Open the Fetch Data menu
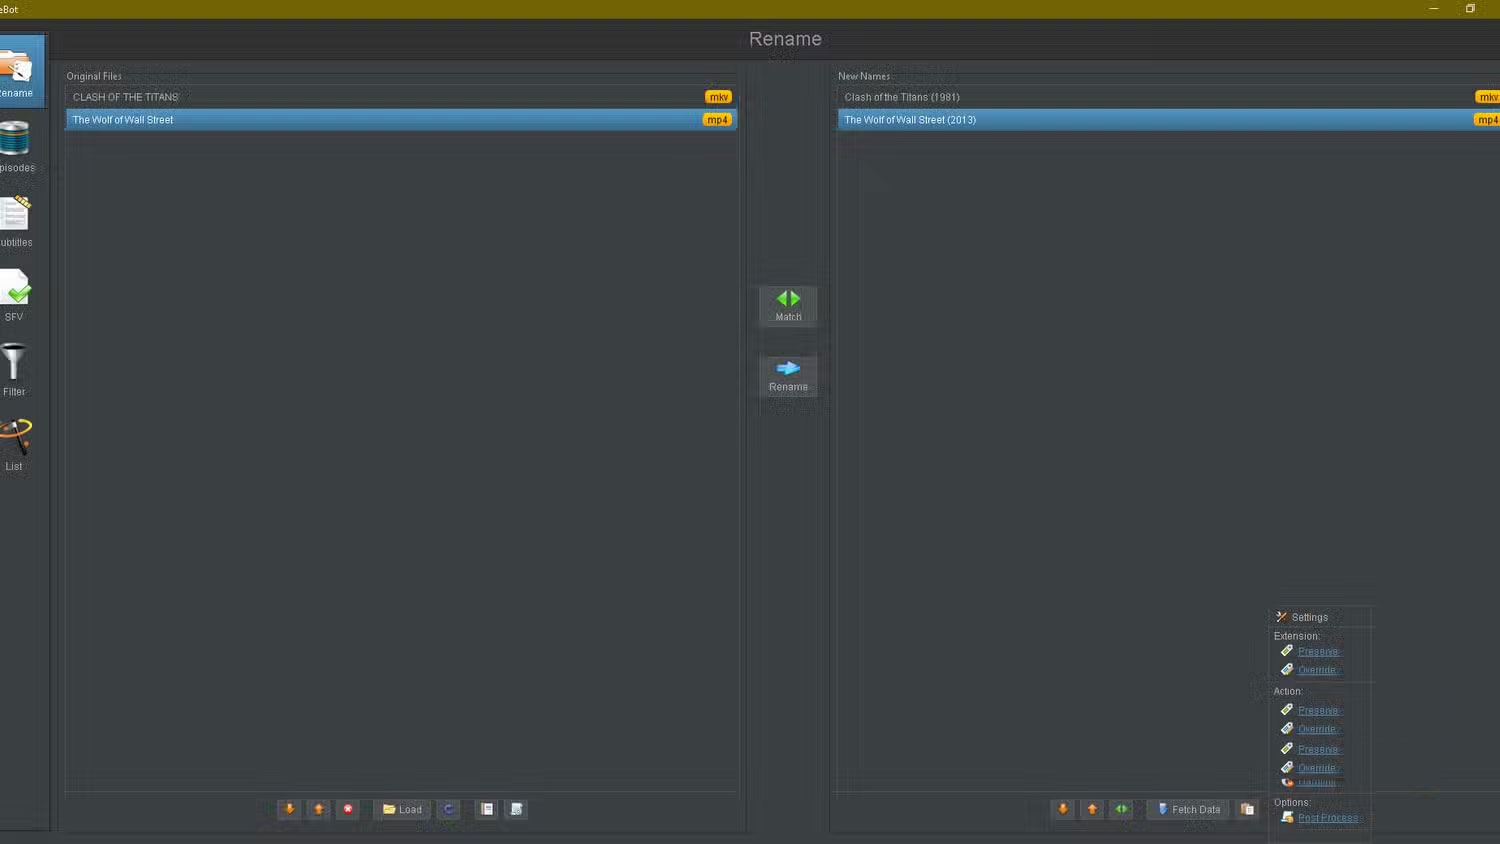The height and width of the screenshot is (844, 1500). click(x=1187, y=809)
